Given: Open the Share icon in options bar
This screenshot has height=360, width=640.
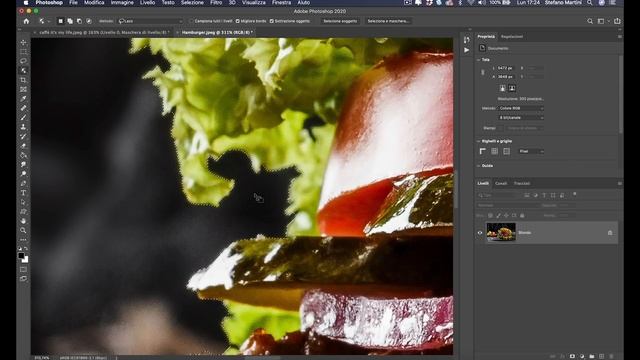Looking at the screenshot, I should (x=617, y=21).
